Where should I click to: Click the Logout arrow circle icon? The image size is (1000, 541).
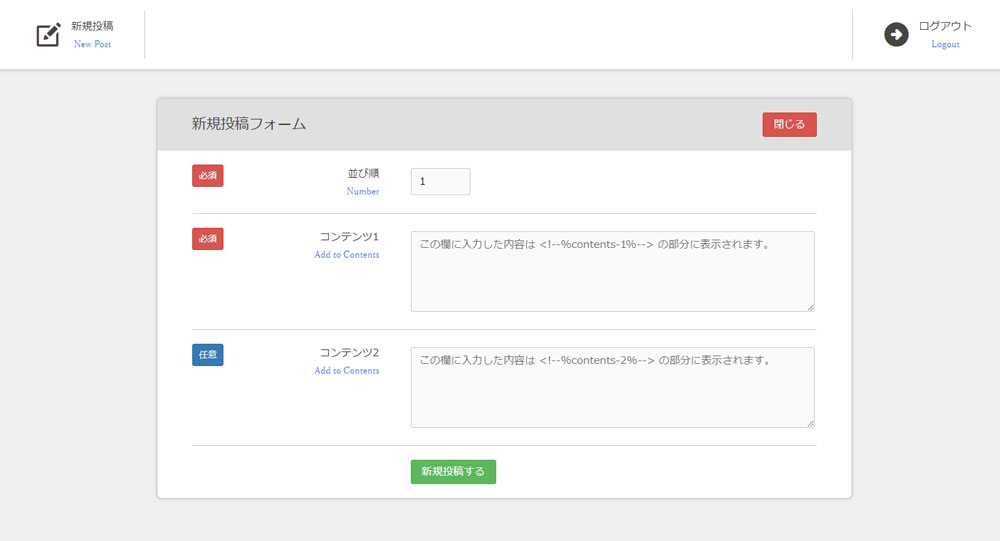click(x=896, y=34)
